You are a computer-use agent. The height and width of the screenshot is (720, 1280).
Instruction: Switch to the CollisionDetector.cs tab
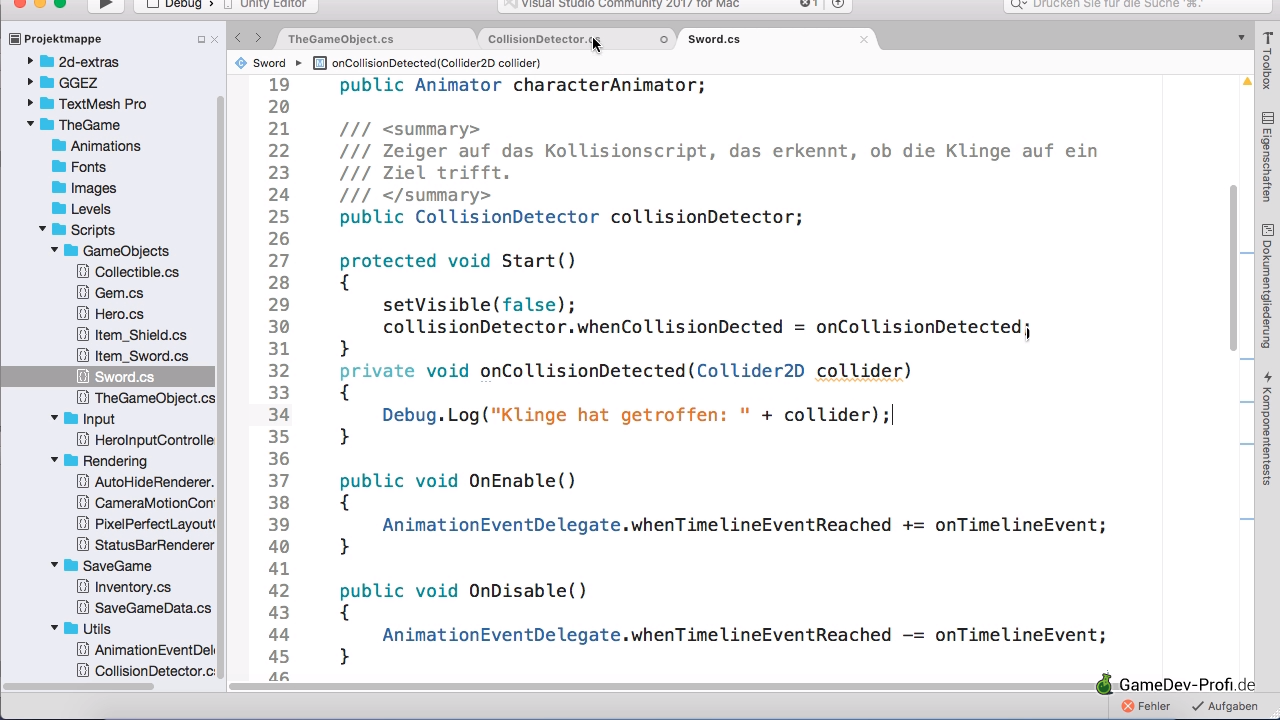tap(540, 39)
